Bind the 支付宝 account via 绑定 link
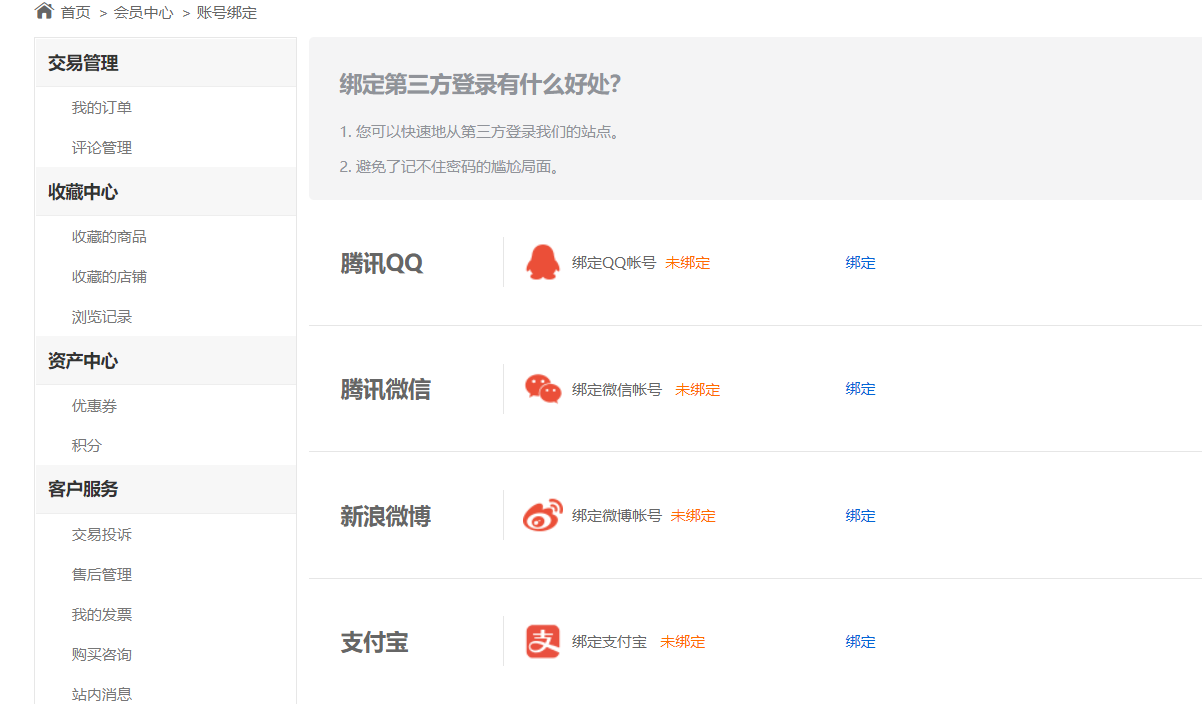The width and height of the screenshot is (1202, 704). coord(860,642)
